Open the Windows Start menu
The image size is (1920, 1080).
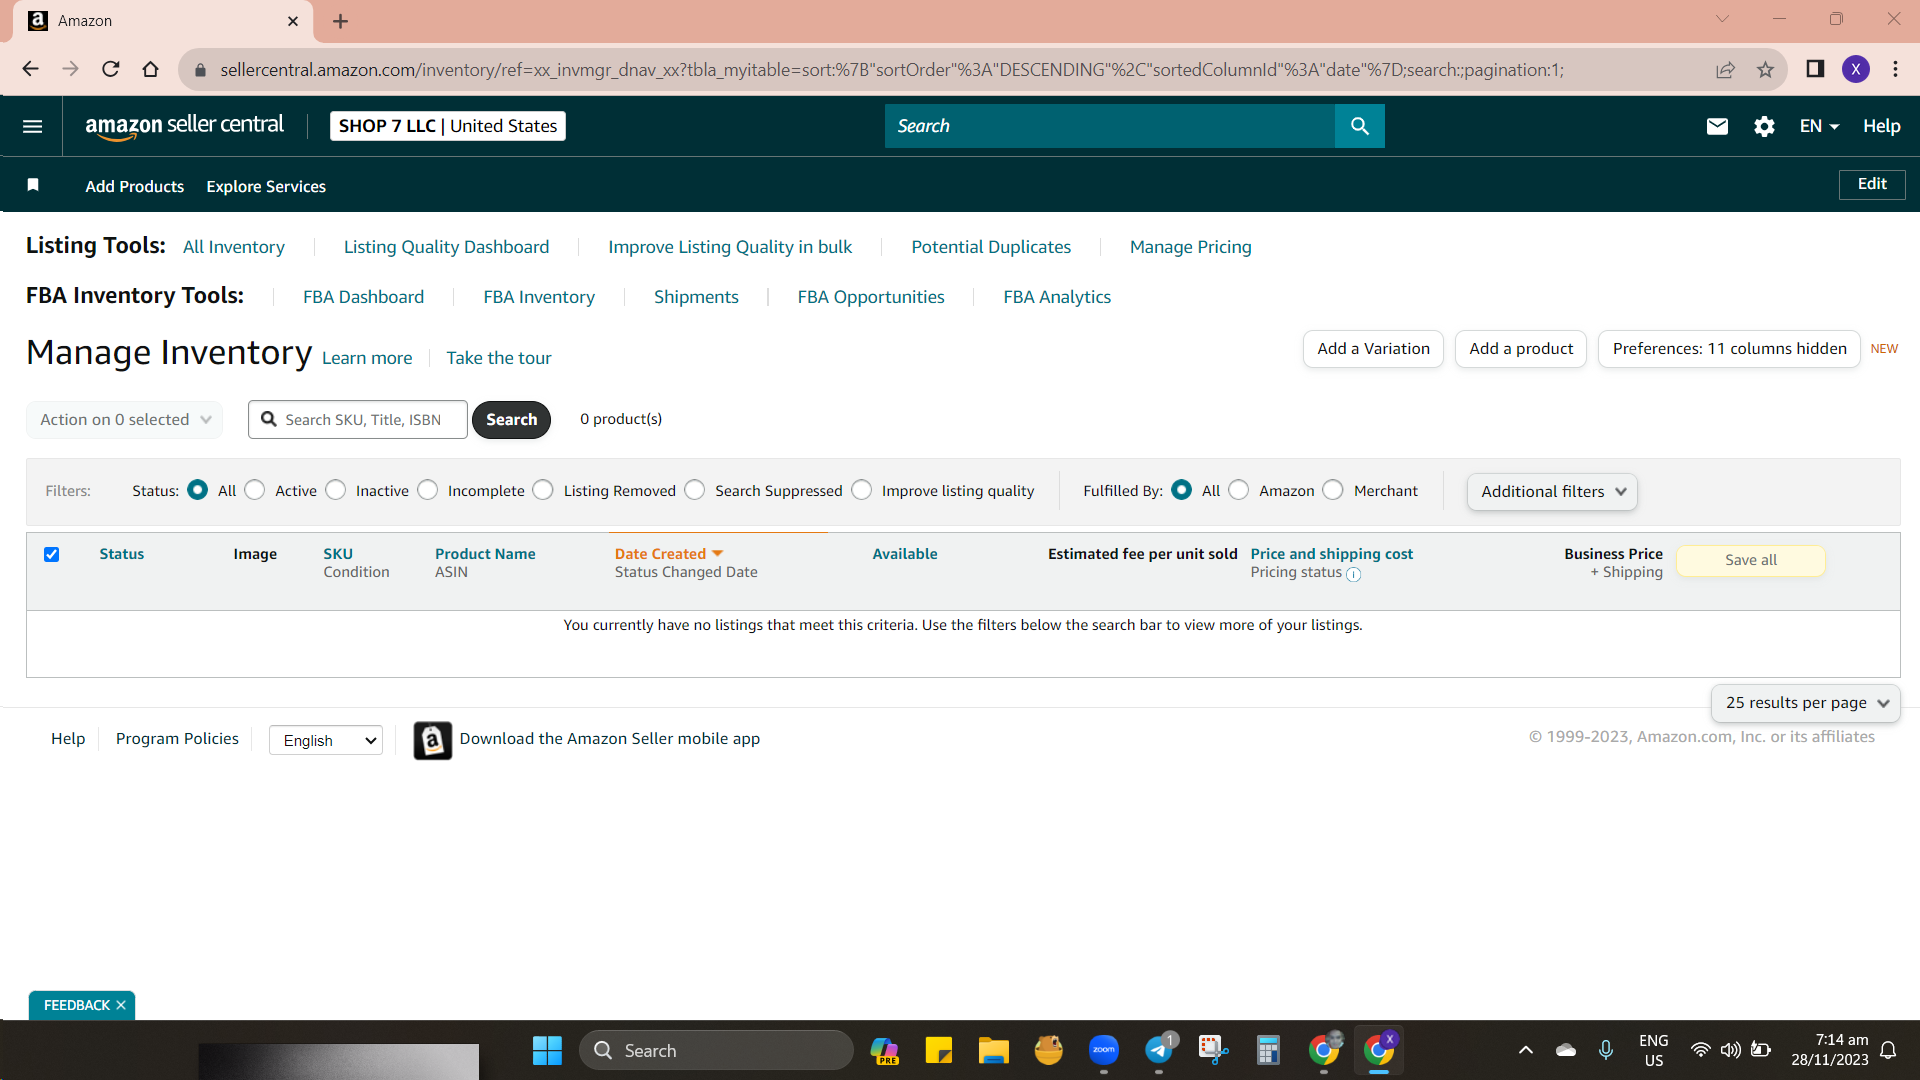pyautogui.click(x=547, y=1050)
